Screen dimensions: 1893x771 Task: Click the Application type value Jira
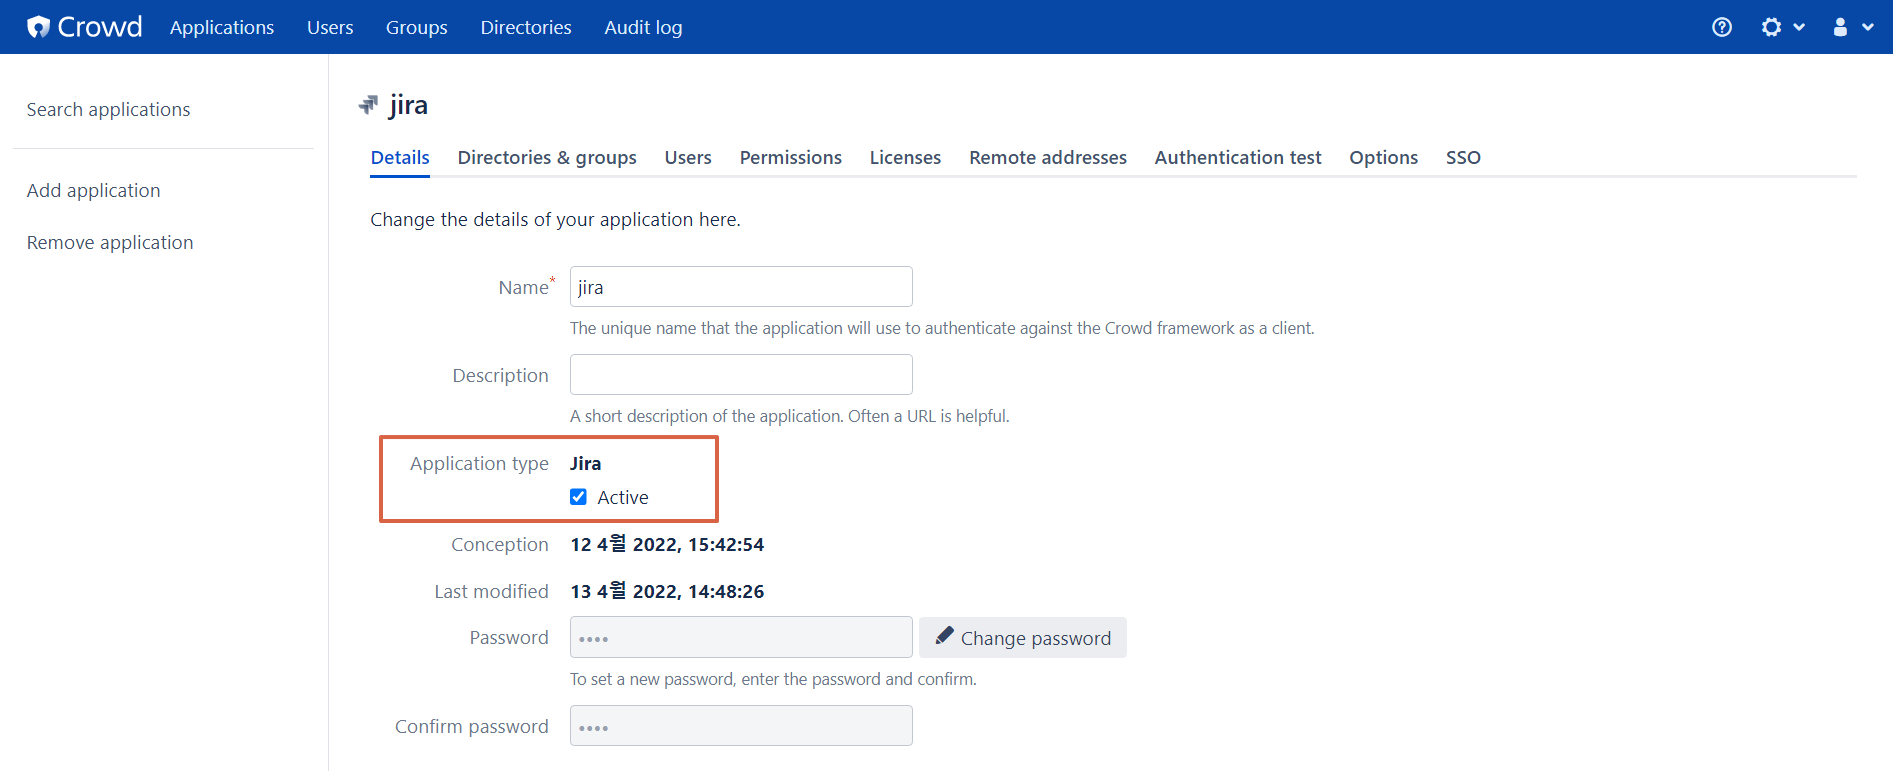pos(585,463)
